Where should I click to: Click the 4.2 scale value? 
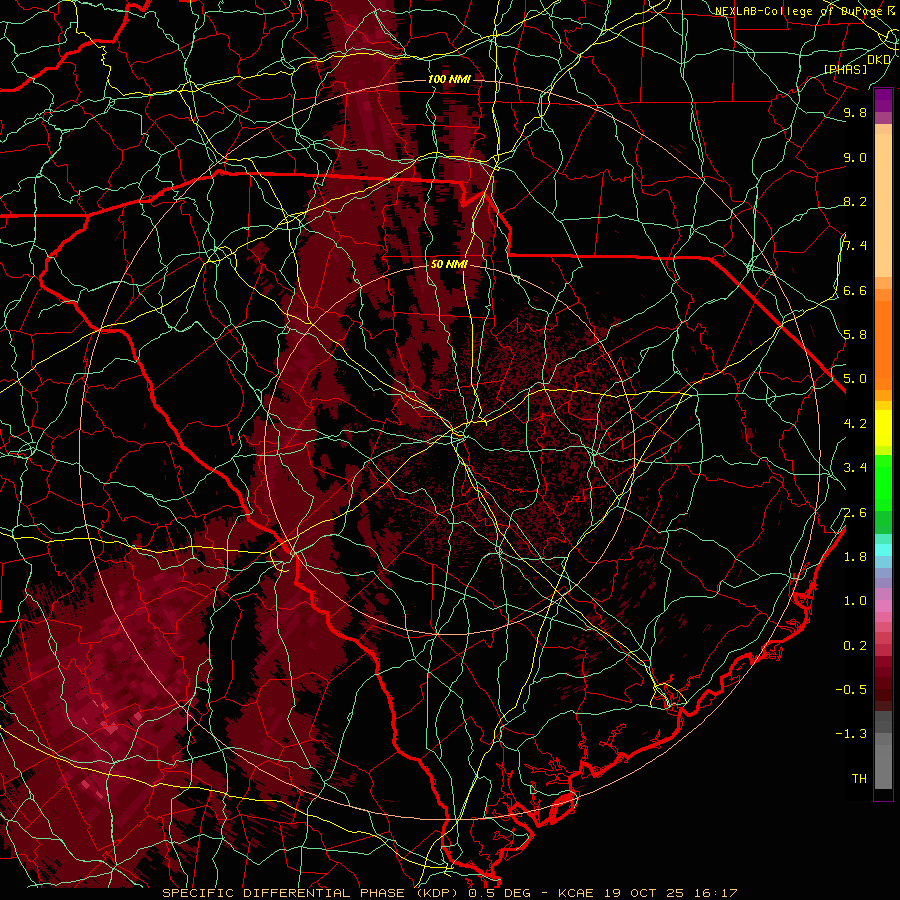pos(855,424)
